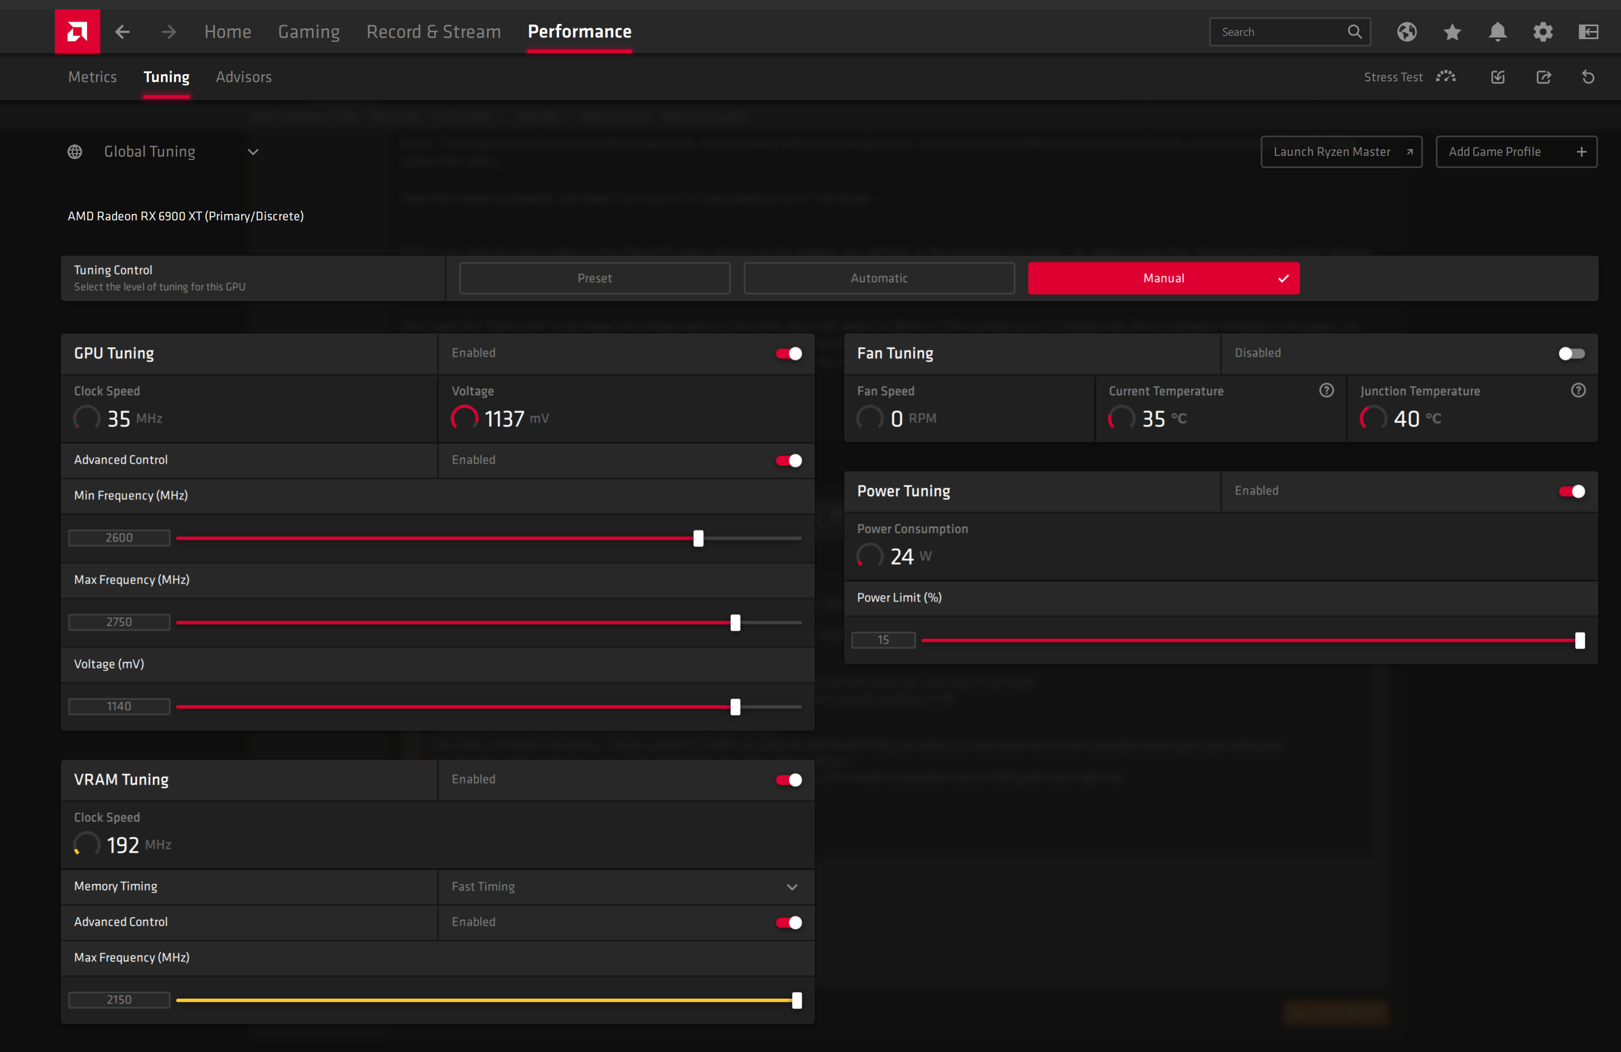1621x1052 pixels.
Task: Click the plus icon on Add Game Profile
Action: point(1581,152)
